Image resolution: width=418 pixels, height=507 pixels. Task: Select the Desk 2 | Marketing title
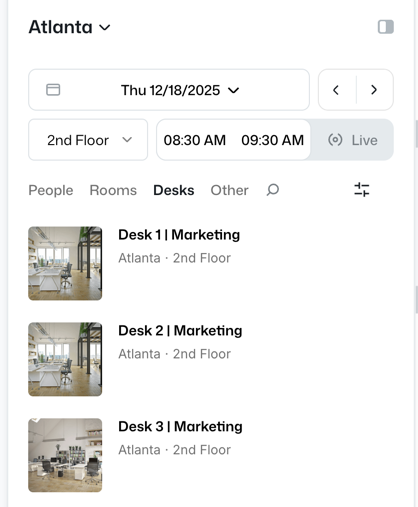[x=180, y=331]
